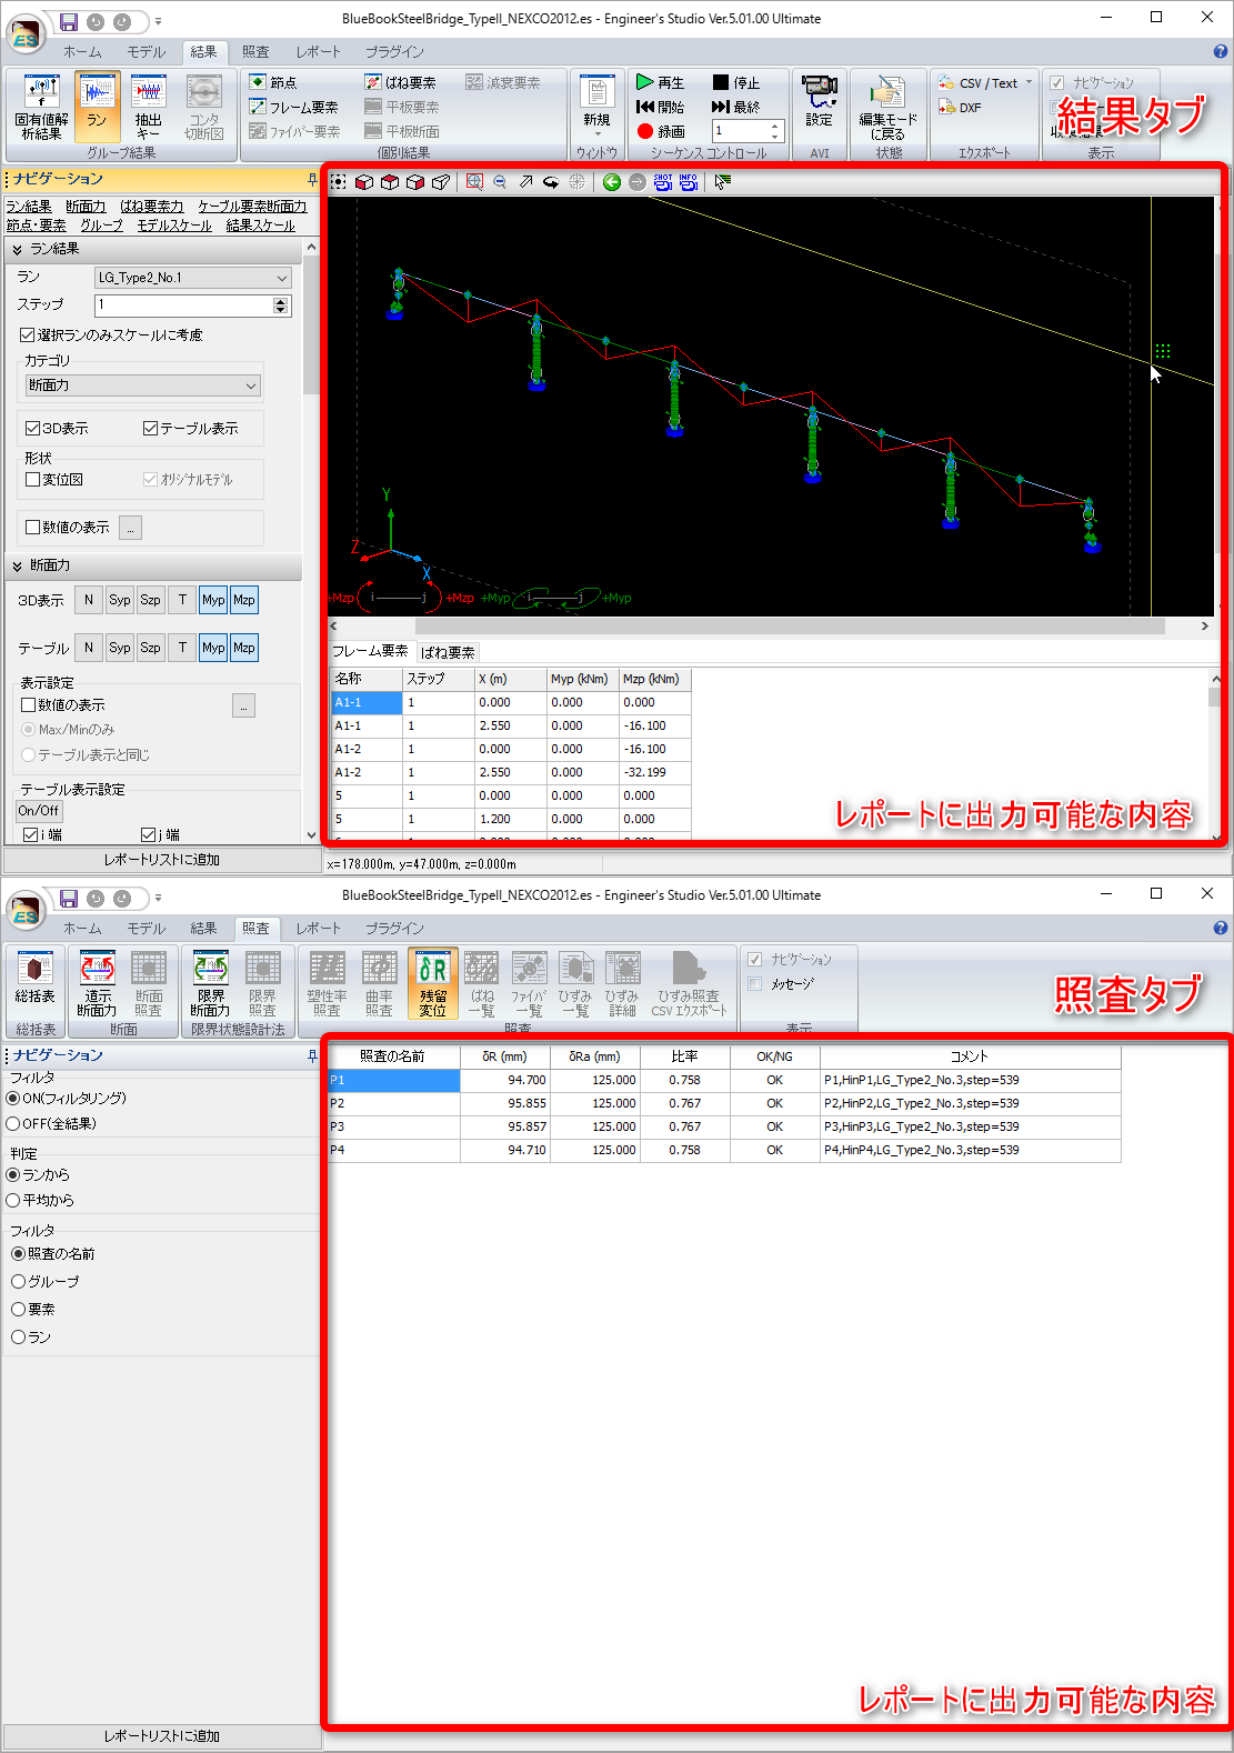This screenshot has height=1753, width=1234.
Task: Select the ラン group result icon
Action: point(96,107)
